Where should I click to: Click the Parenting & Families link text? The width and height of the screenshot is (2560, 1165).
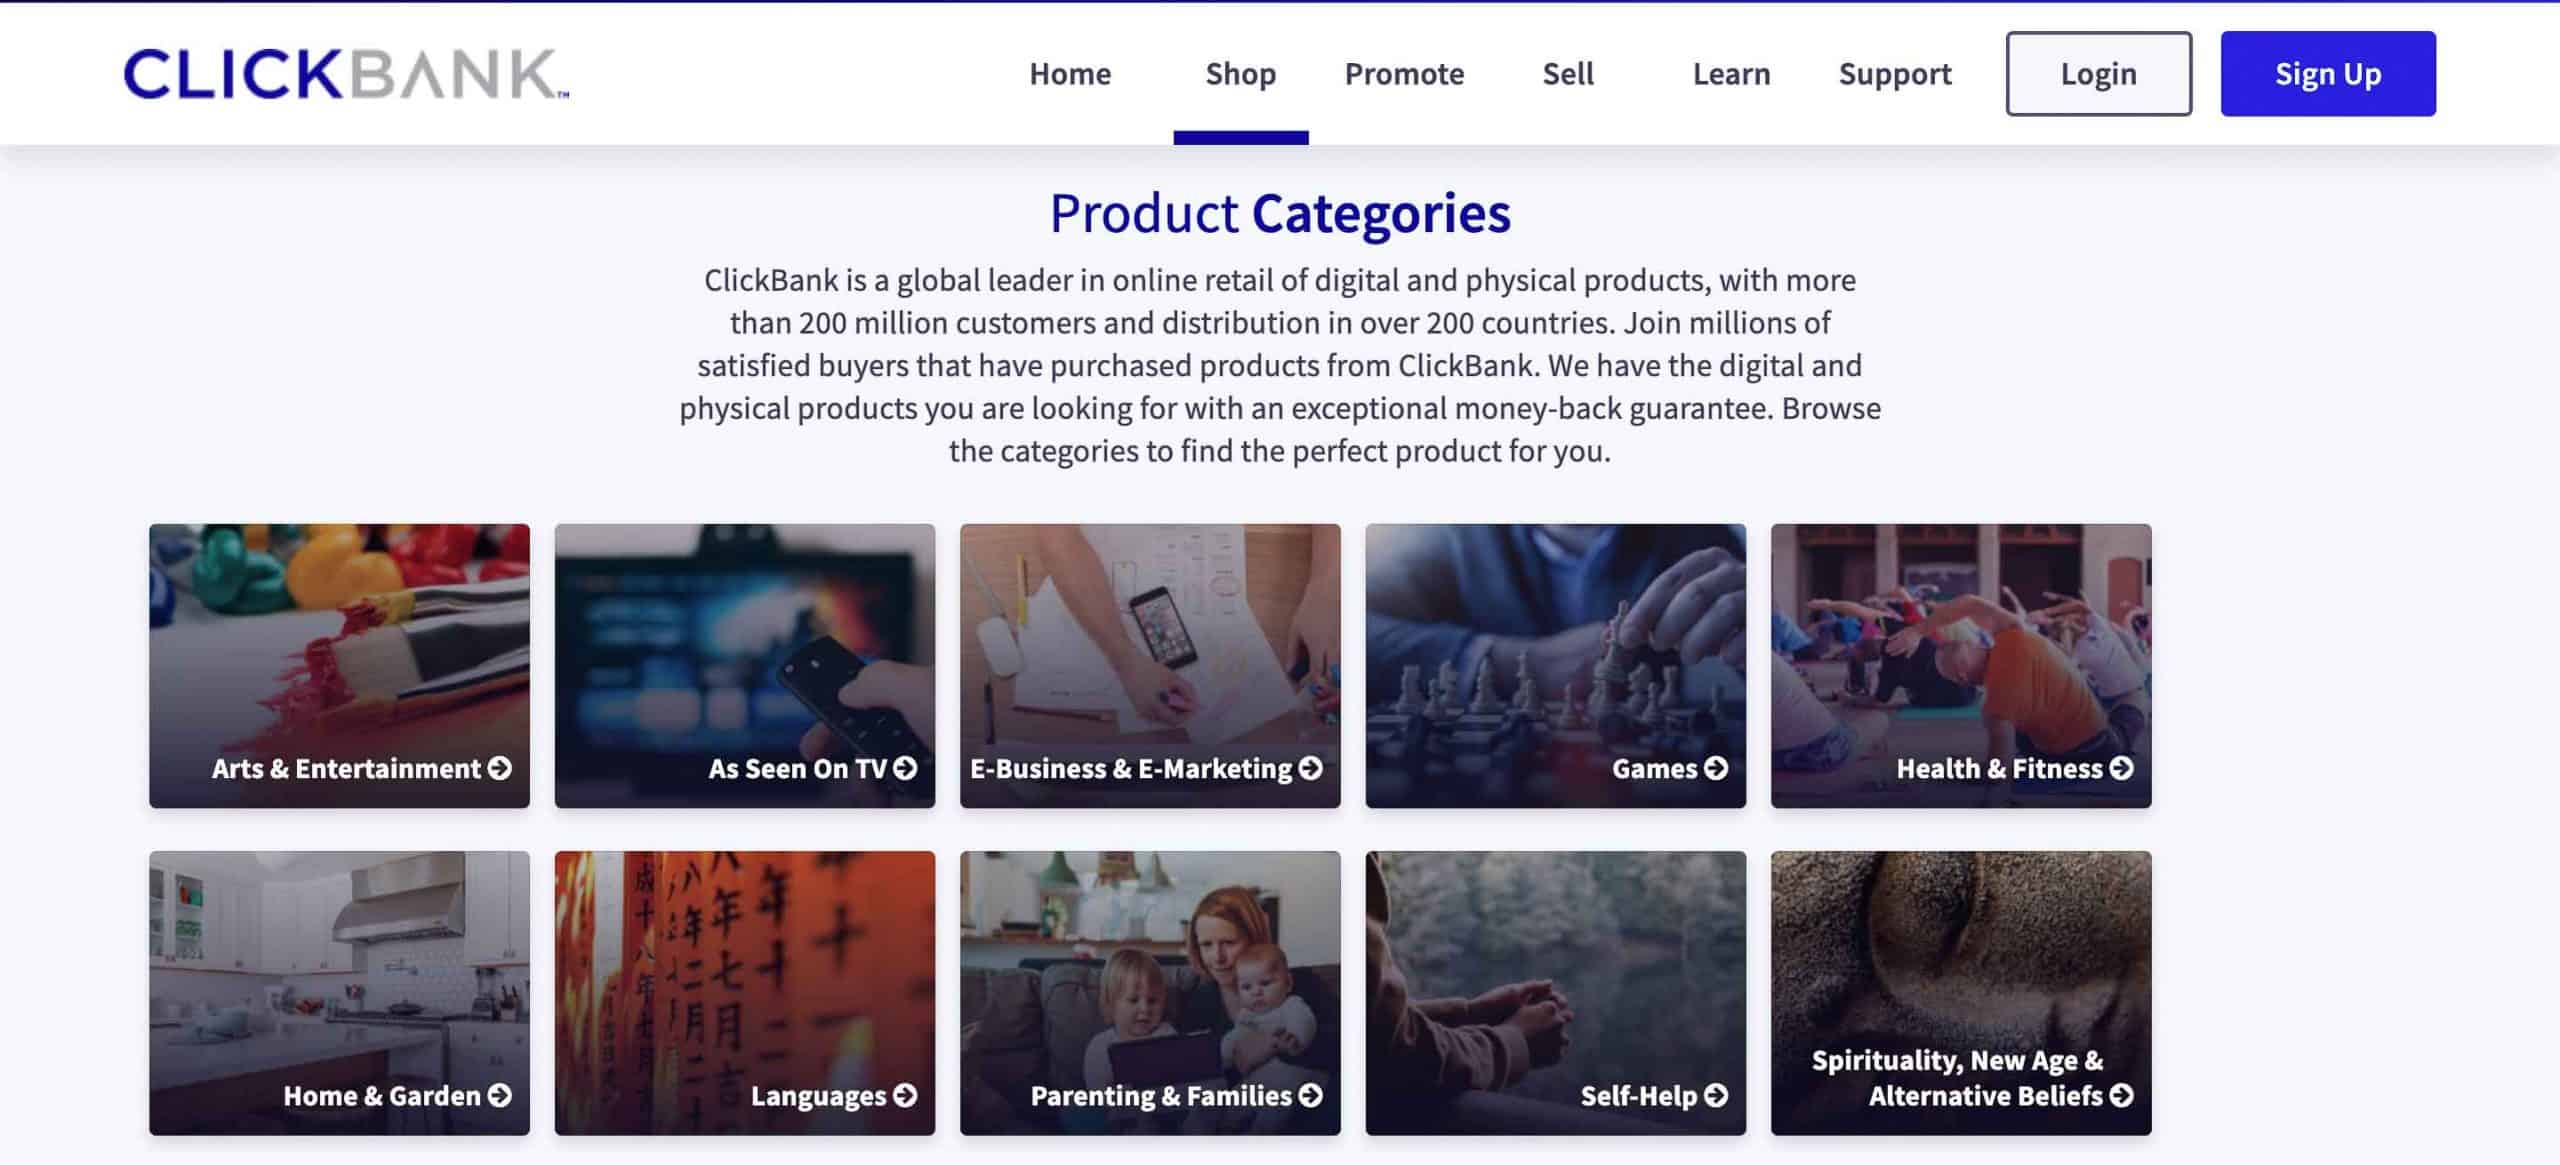pyautogui.click(x=1161, y=1096)
